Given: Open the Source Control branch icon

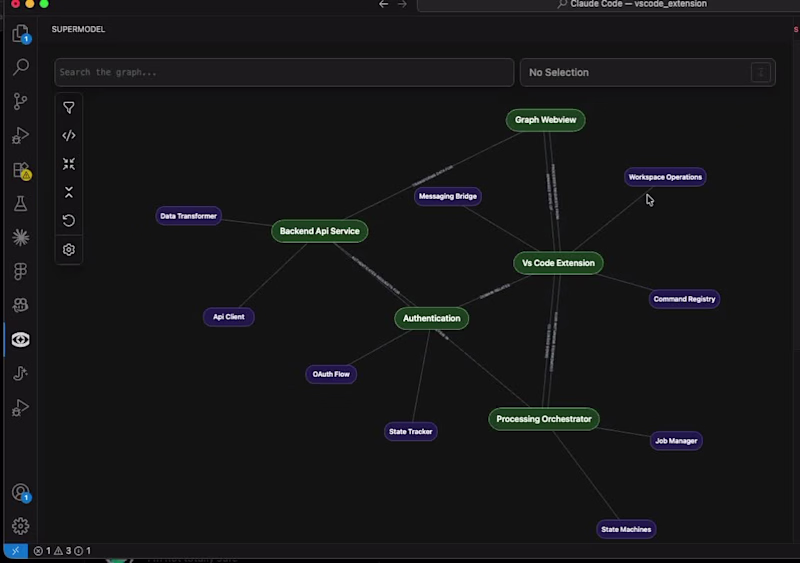Looking at the screenshot, I should point(20,101).
